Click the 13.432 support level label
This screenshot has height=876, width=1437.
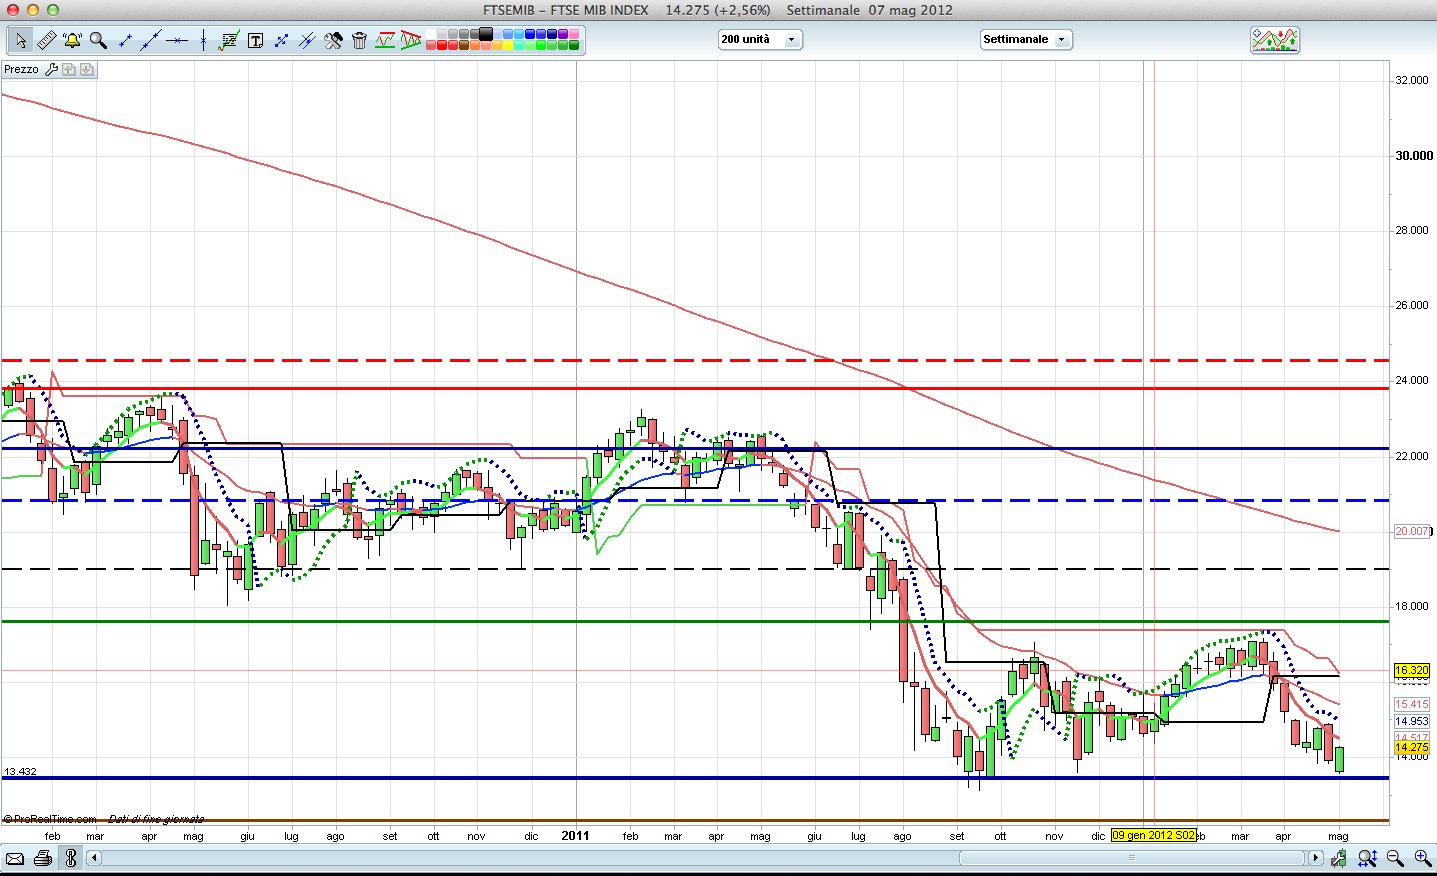coord(20,771)
